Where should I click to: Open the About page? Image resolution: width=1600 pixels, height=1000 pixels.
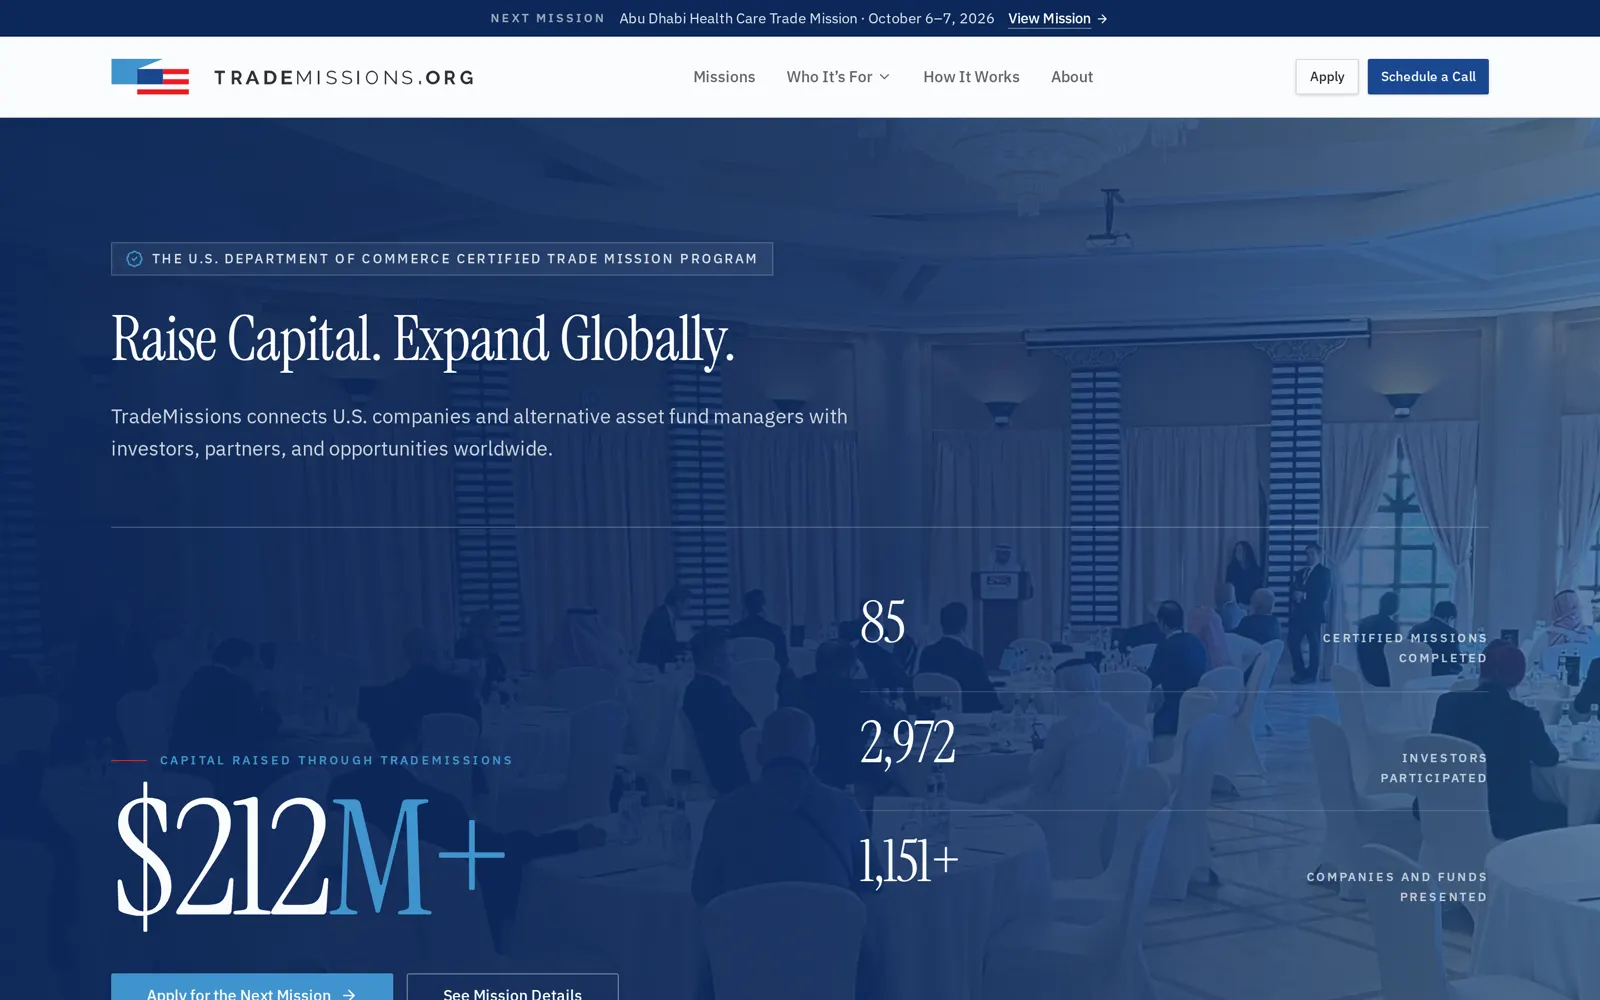(1072, 77)
